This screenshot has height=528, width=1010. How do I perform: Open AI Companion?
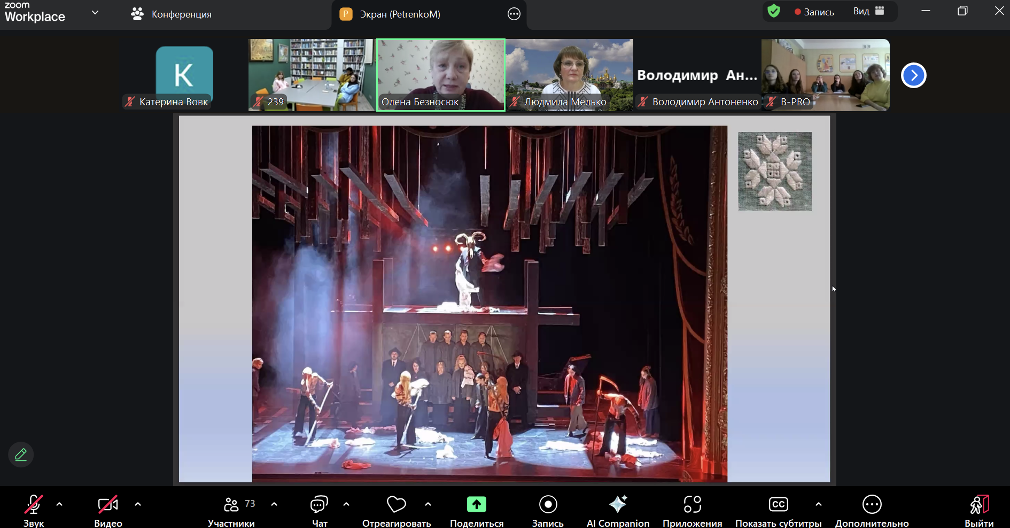(617, 505)
